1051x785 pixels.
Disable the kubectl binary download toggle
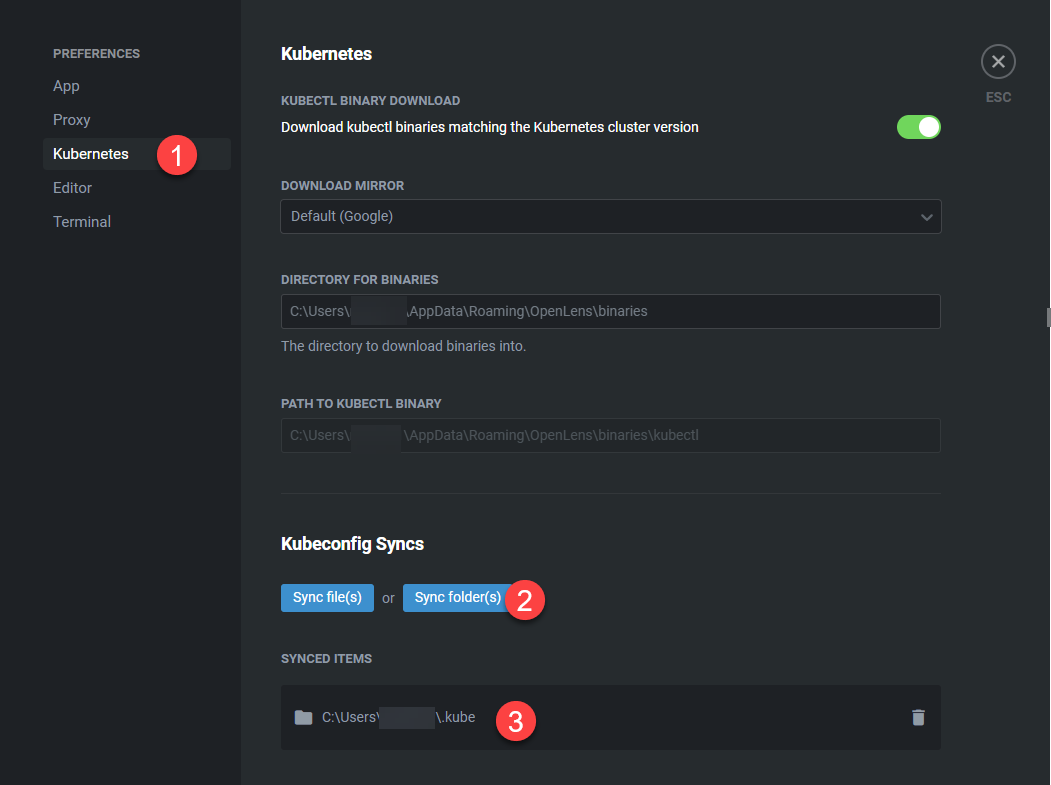(x=918, y=127)
